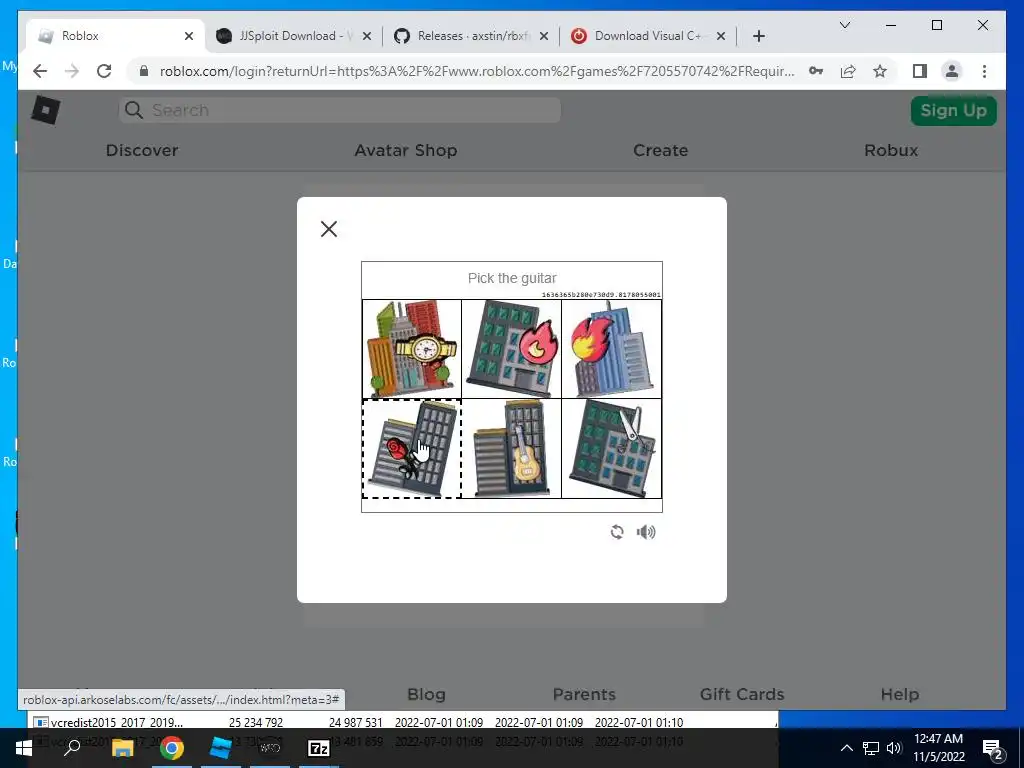Open the Robux menu item
1024x768 pixels.
(891, 150)
